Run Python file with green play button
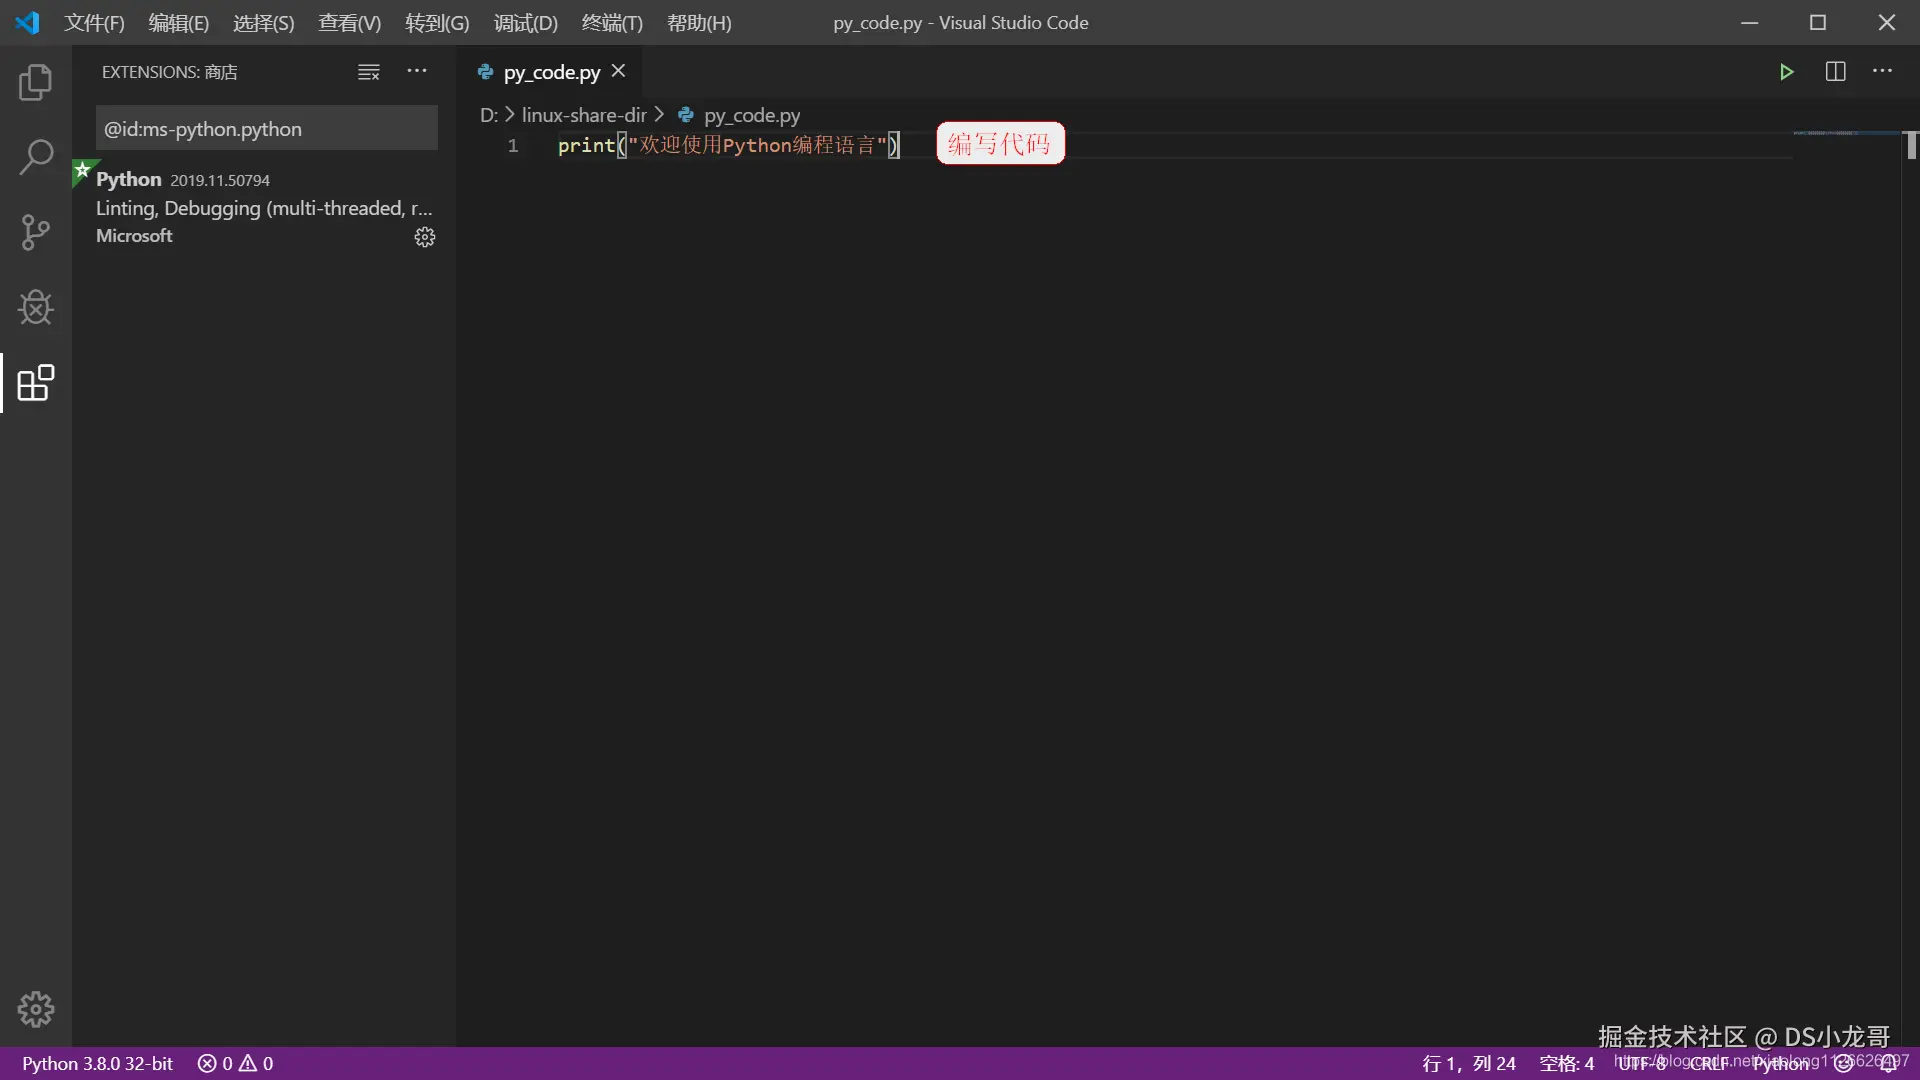The width and height of the screenshot is (1920, 1080). 1786,72
